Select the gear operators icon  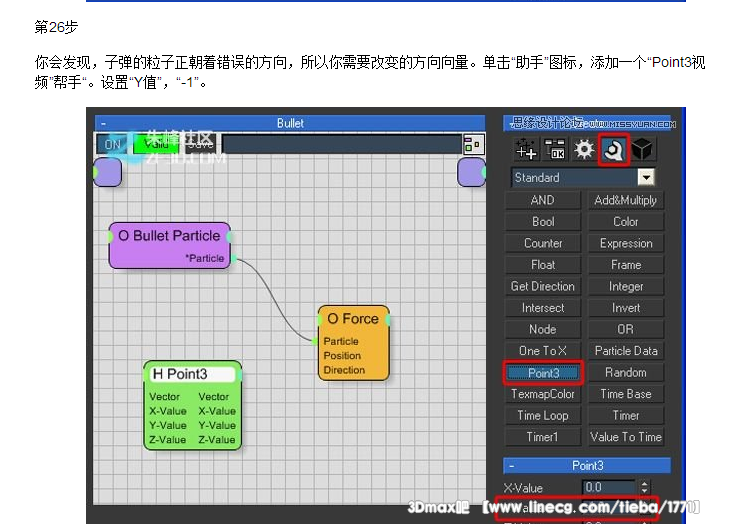584,150
